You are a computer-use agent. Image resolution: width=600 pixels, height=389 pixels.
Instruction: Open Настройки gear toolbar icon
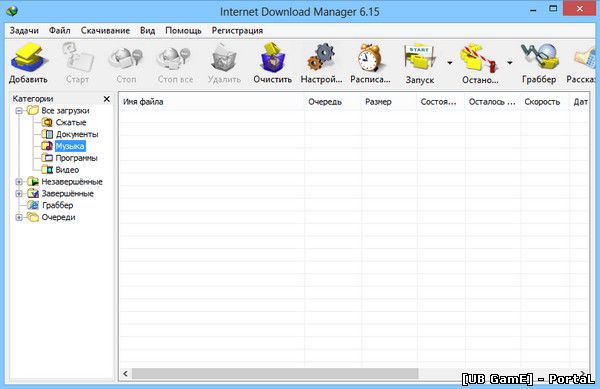(321, 57)
